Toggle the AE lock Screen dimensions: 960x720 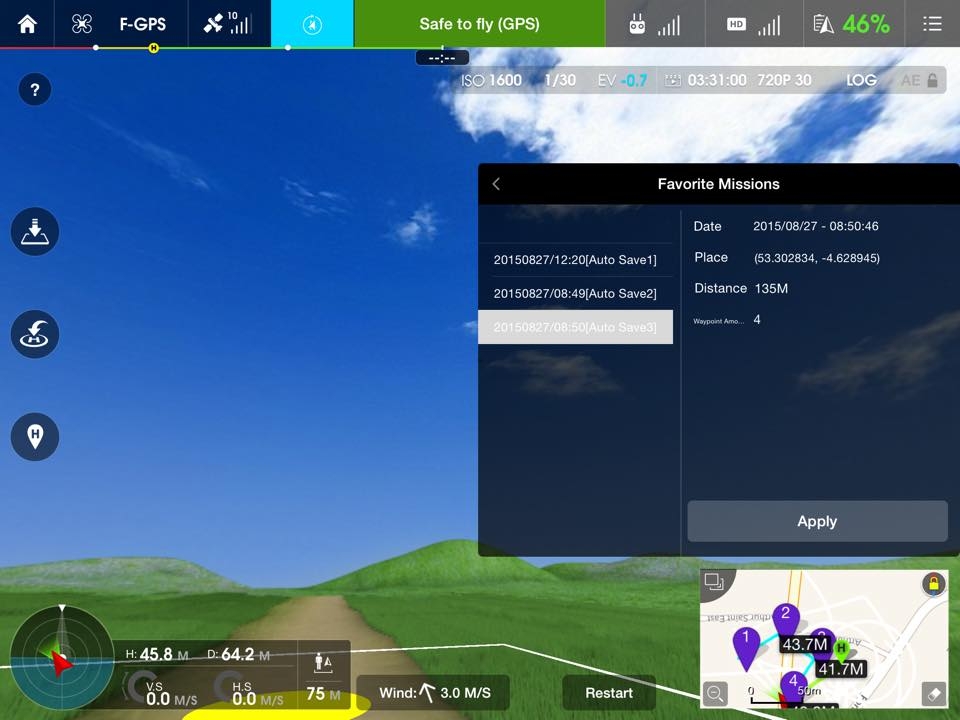(921, 80)
